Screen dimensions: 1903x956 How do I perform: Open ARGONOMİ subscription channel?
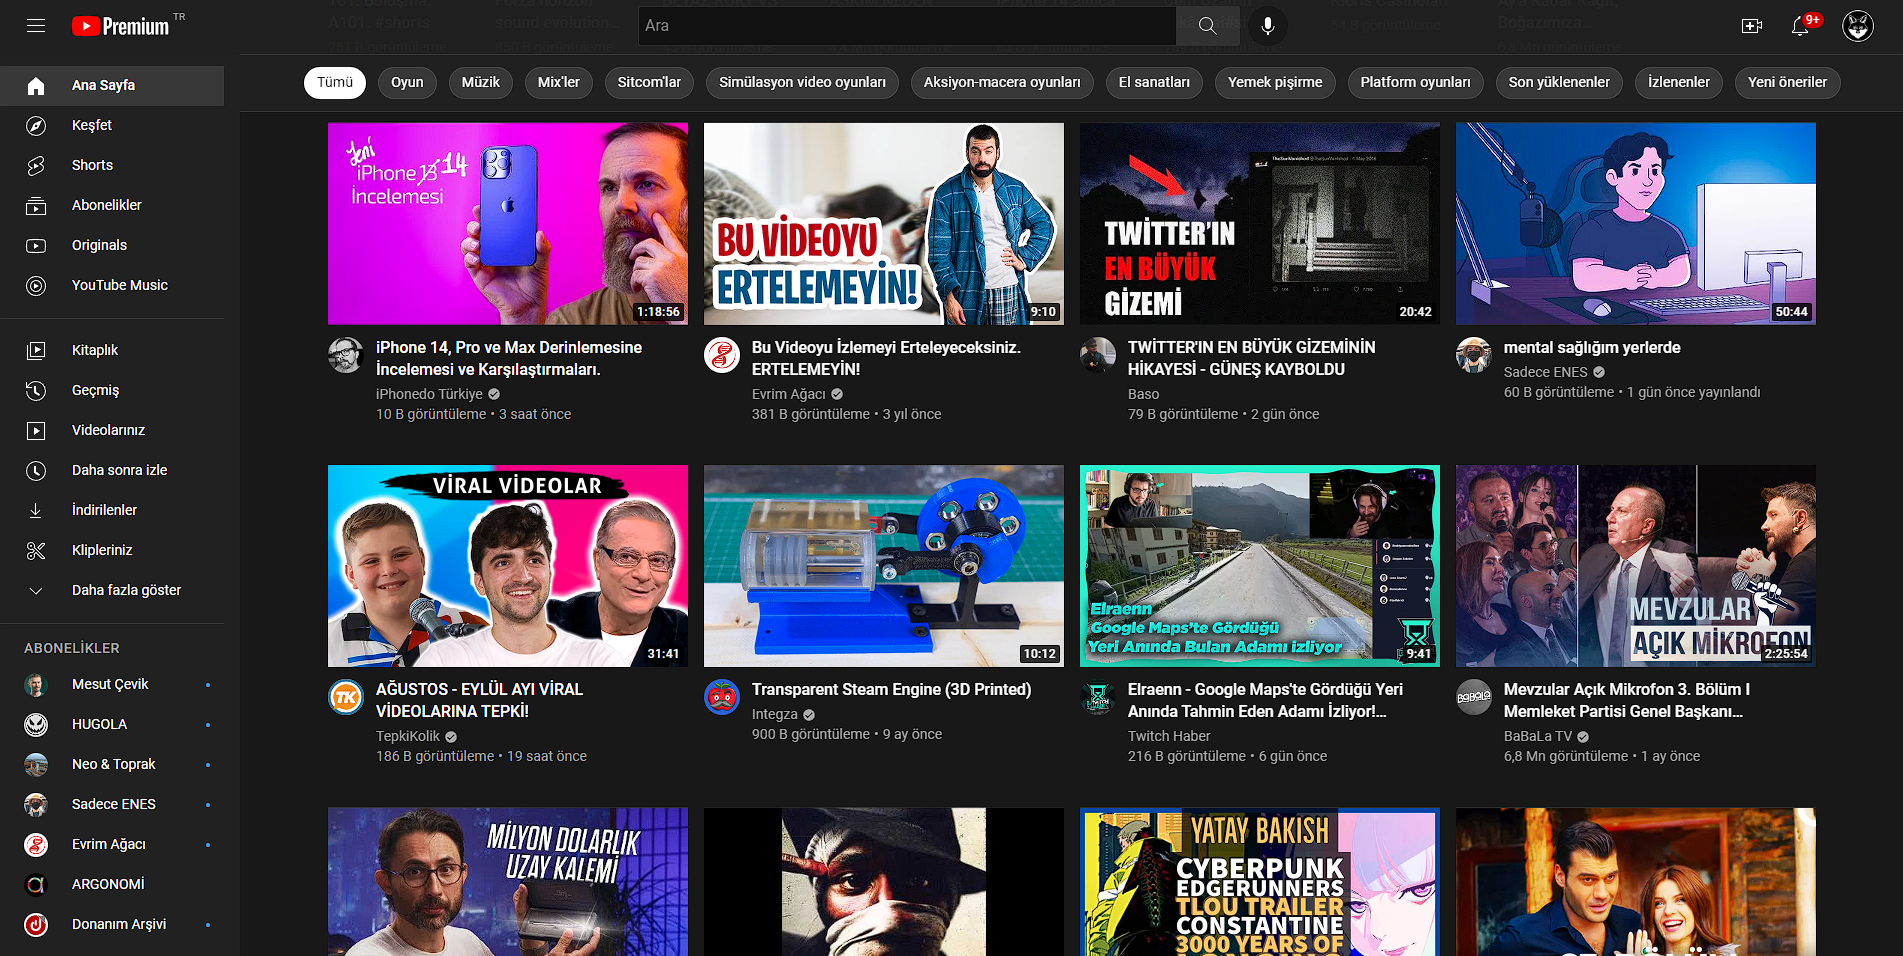(x=112, y=885)
